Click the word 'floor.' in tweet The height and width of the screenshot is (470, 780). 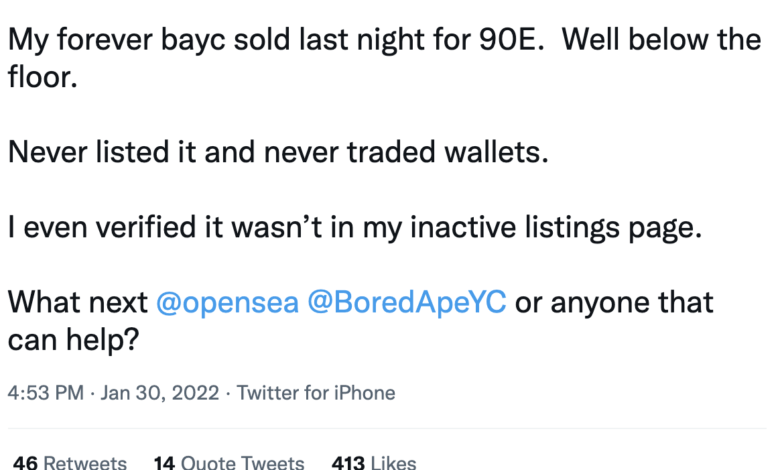43,77
